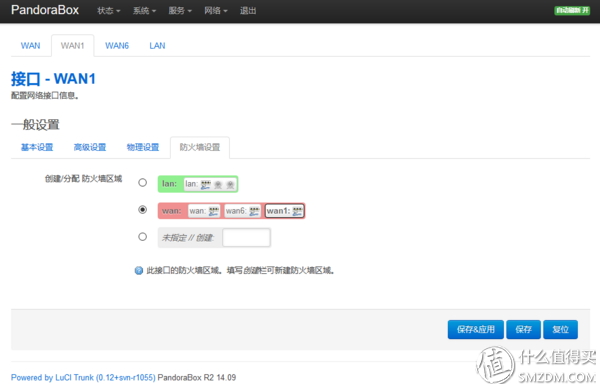
Task: Click the 一般设置 section heading
Action: click(x=35, y=125)
